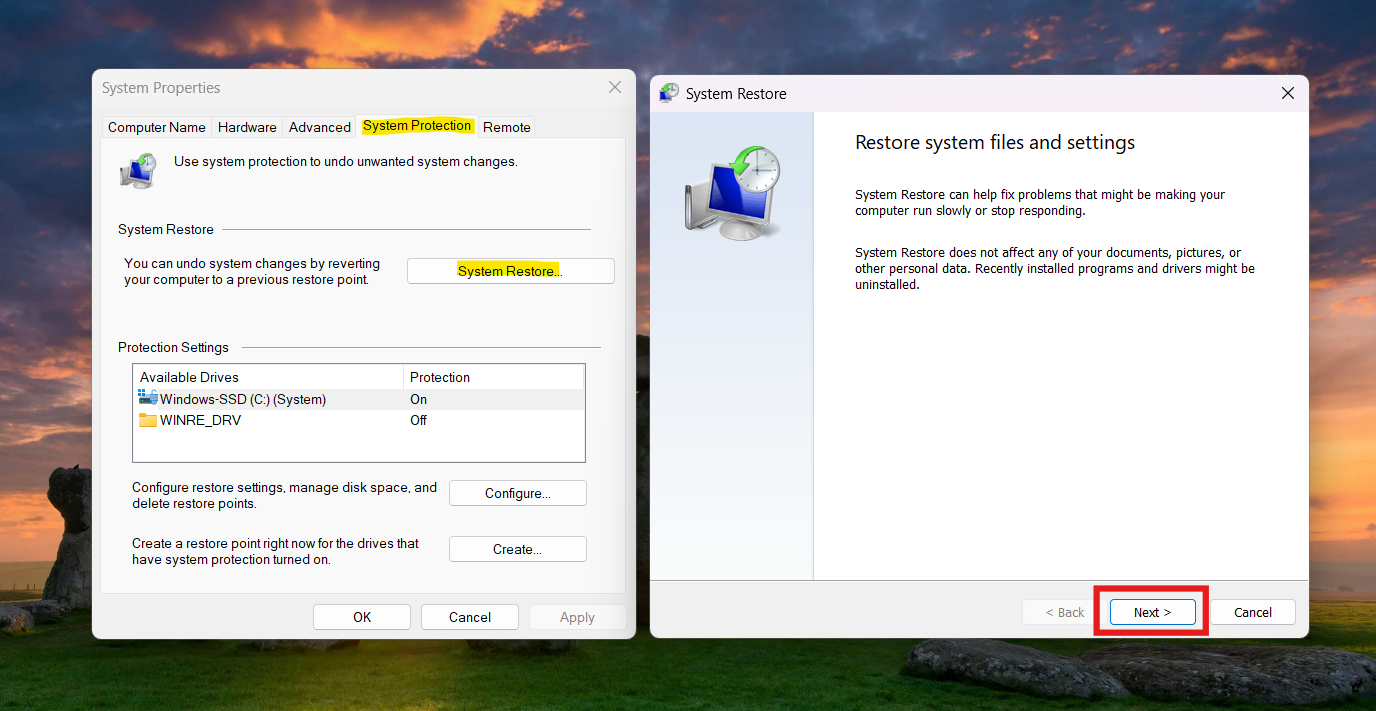Select the Remote tab
Image resolution: width=1376 pixels, height=711 pixels.
[x=506, y=127]
